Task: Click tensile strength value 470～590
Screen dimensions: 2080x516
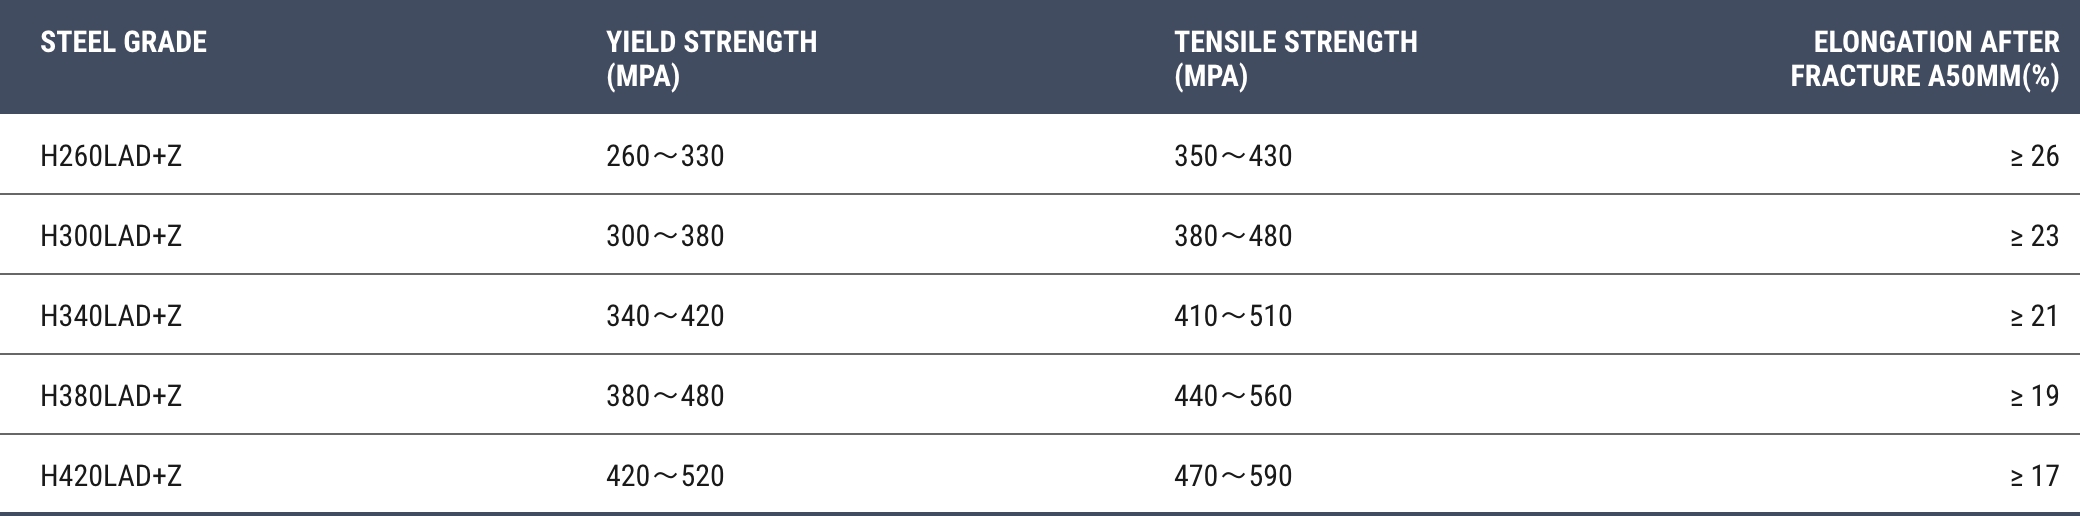Action: tap(1233, 476)
